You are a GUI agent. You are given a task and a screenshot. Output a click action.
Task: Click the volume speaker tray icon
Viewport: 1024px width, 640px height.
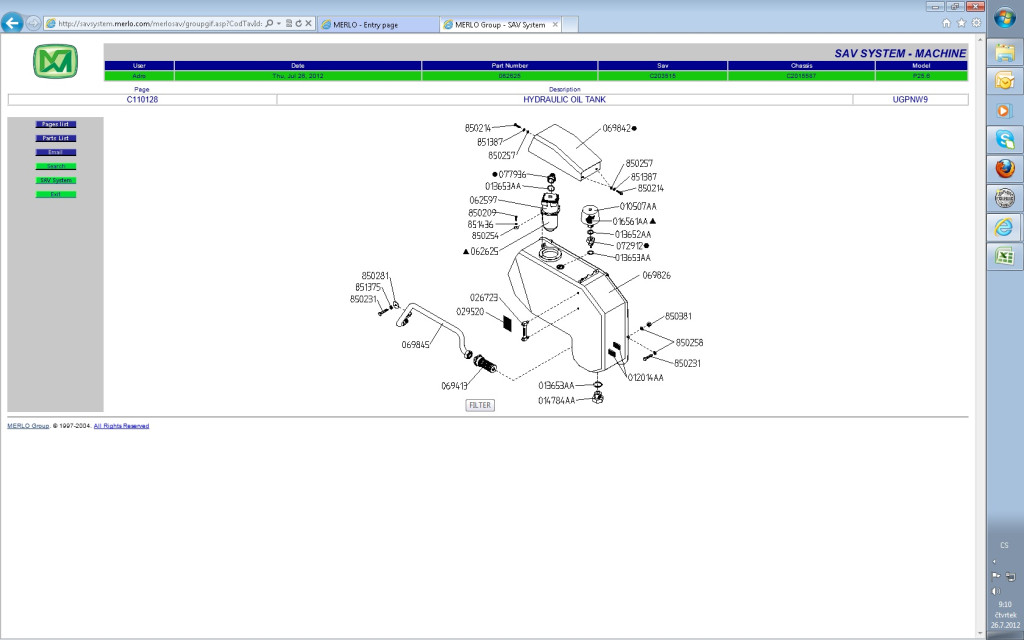click(x=996, y=591)
